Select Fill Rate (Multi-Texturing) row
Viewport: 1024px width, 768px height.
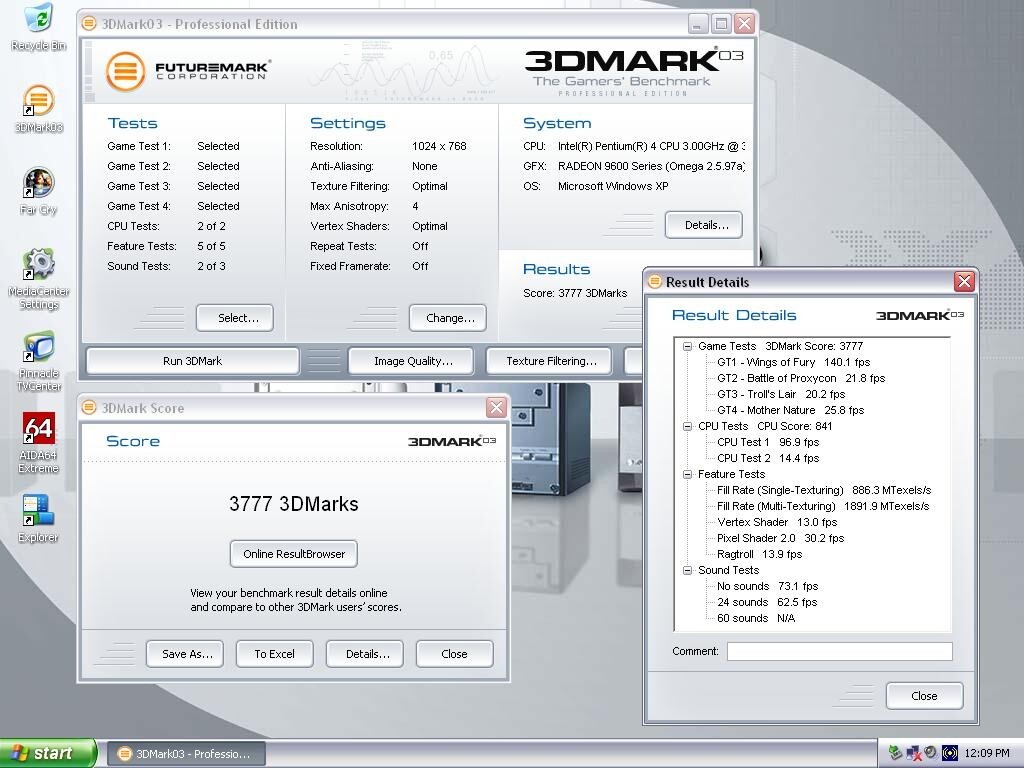(x=823, y=506)
